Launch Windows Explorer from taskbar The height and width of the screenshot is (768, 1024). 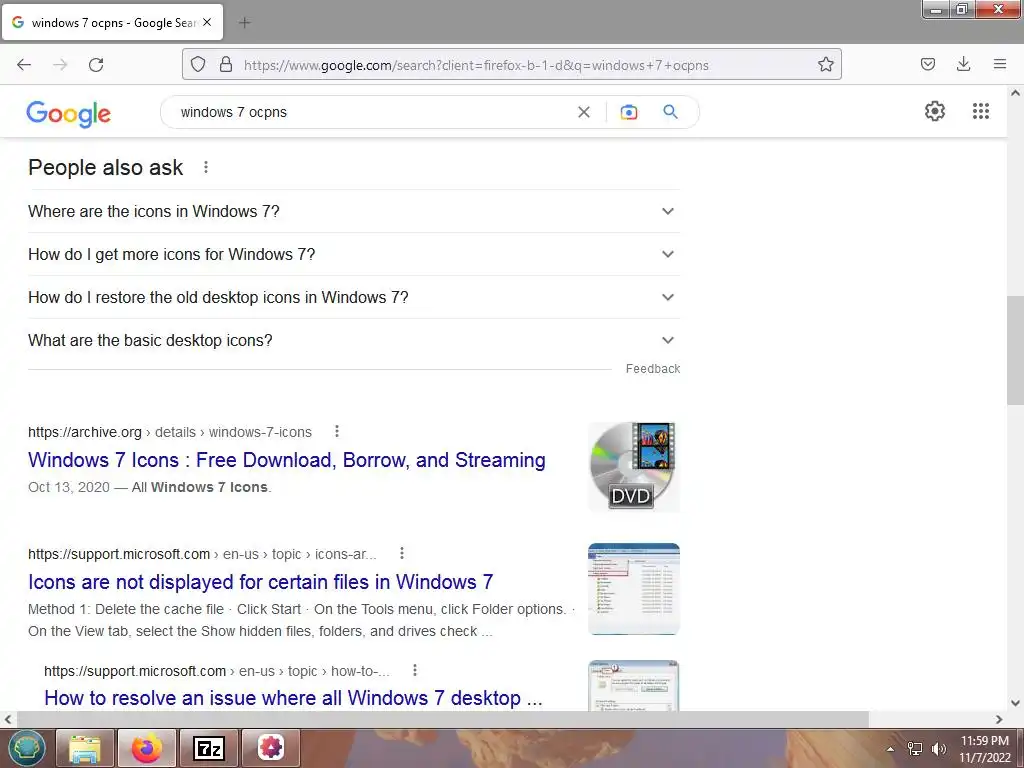[85, 748]
